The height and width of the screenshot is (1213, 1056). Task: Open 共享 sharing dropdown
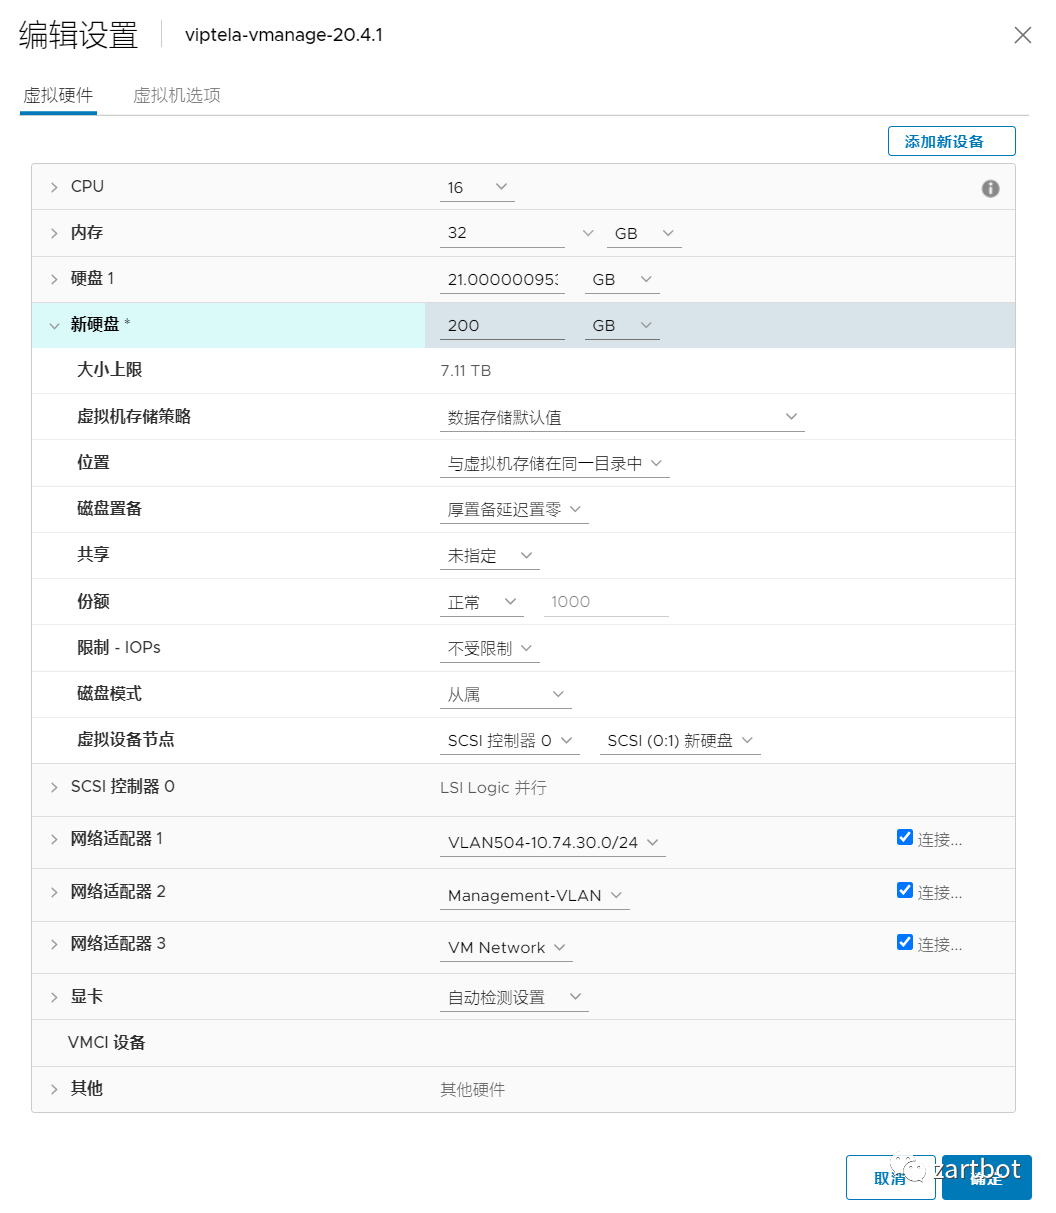(490, 556)
